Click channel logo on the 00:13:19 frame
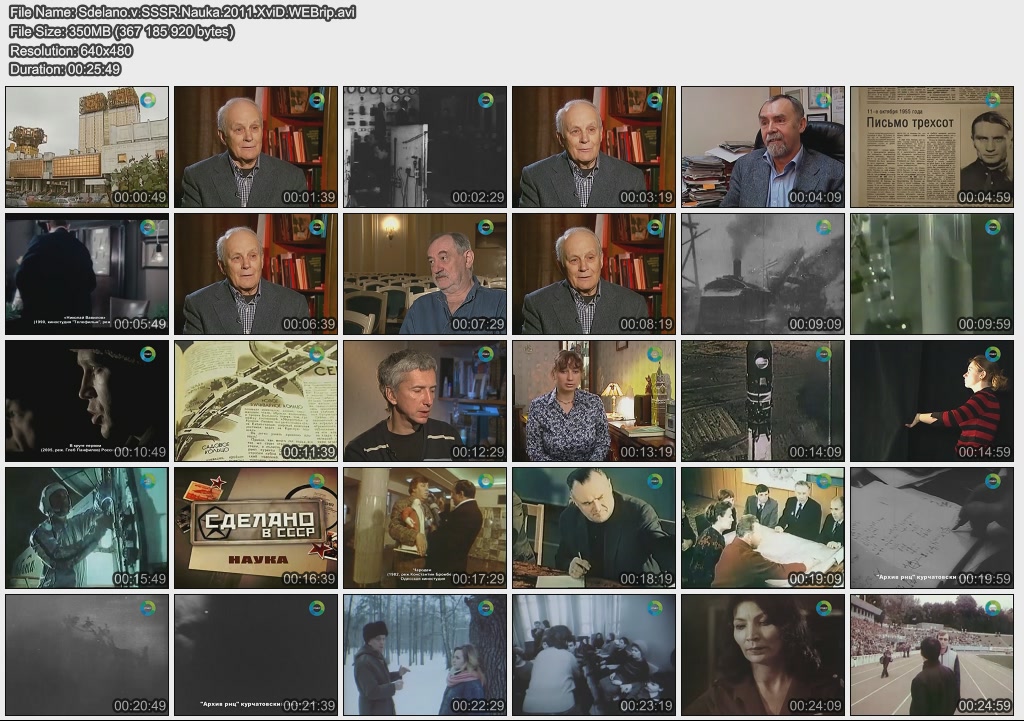 tap(655, 355)
